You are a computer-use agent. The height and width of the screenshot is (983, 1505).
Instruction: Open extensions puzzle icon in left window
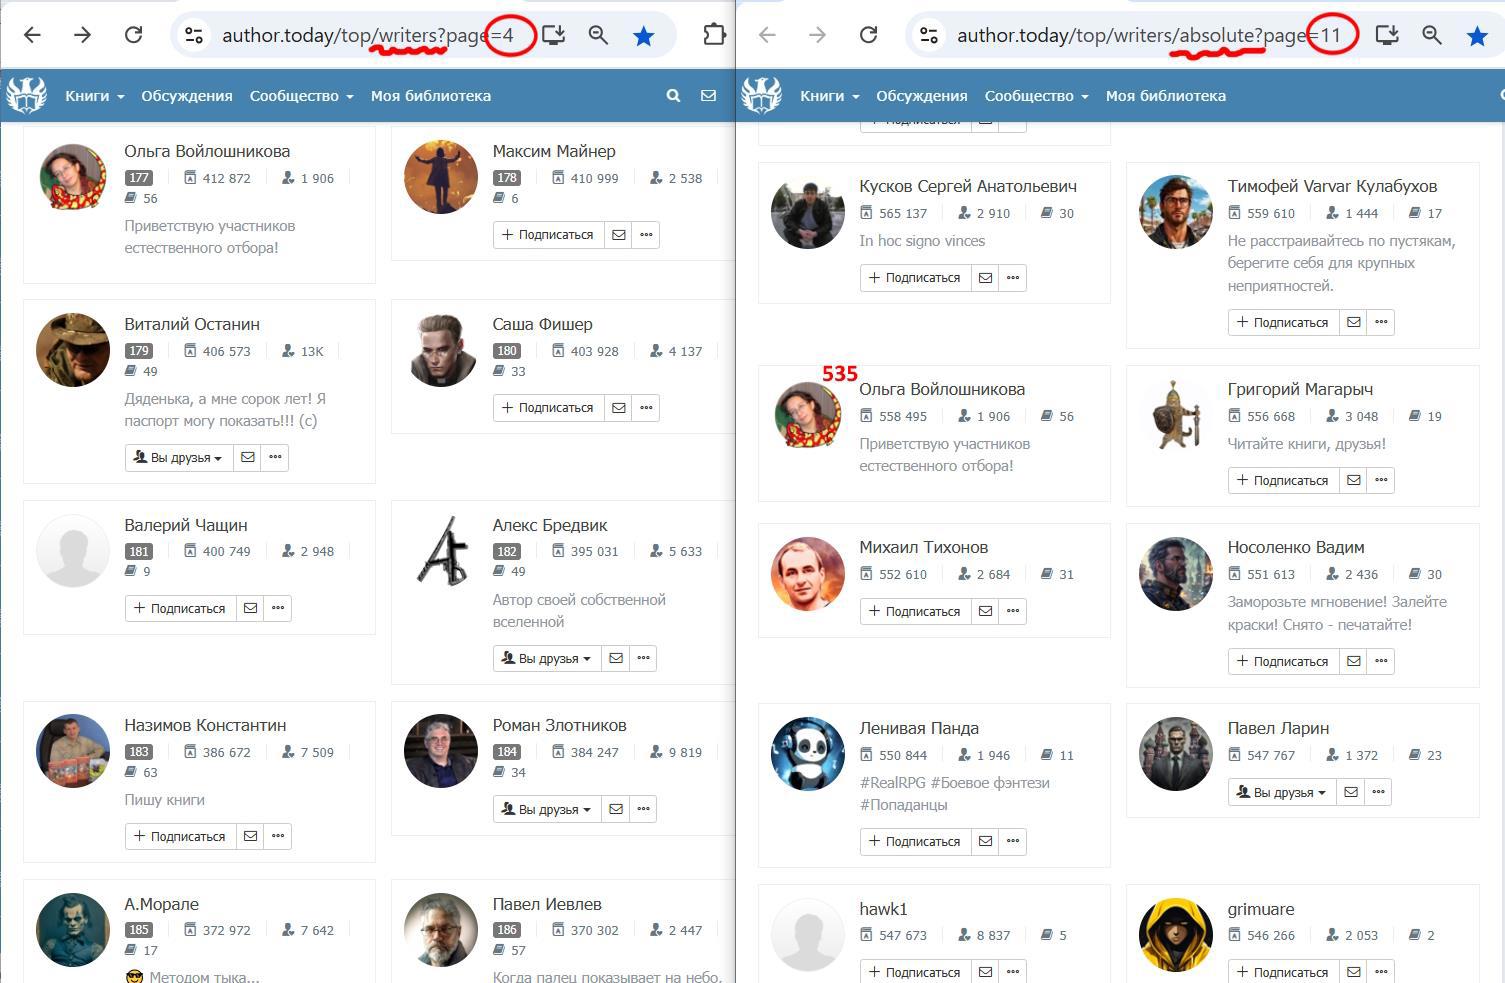point(714,35)
